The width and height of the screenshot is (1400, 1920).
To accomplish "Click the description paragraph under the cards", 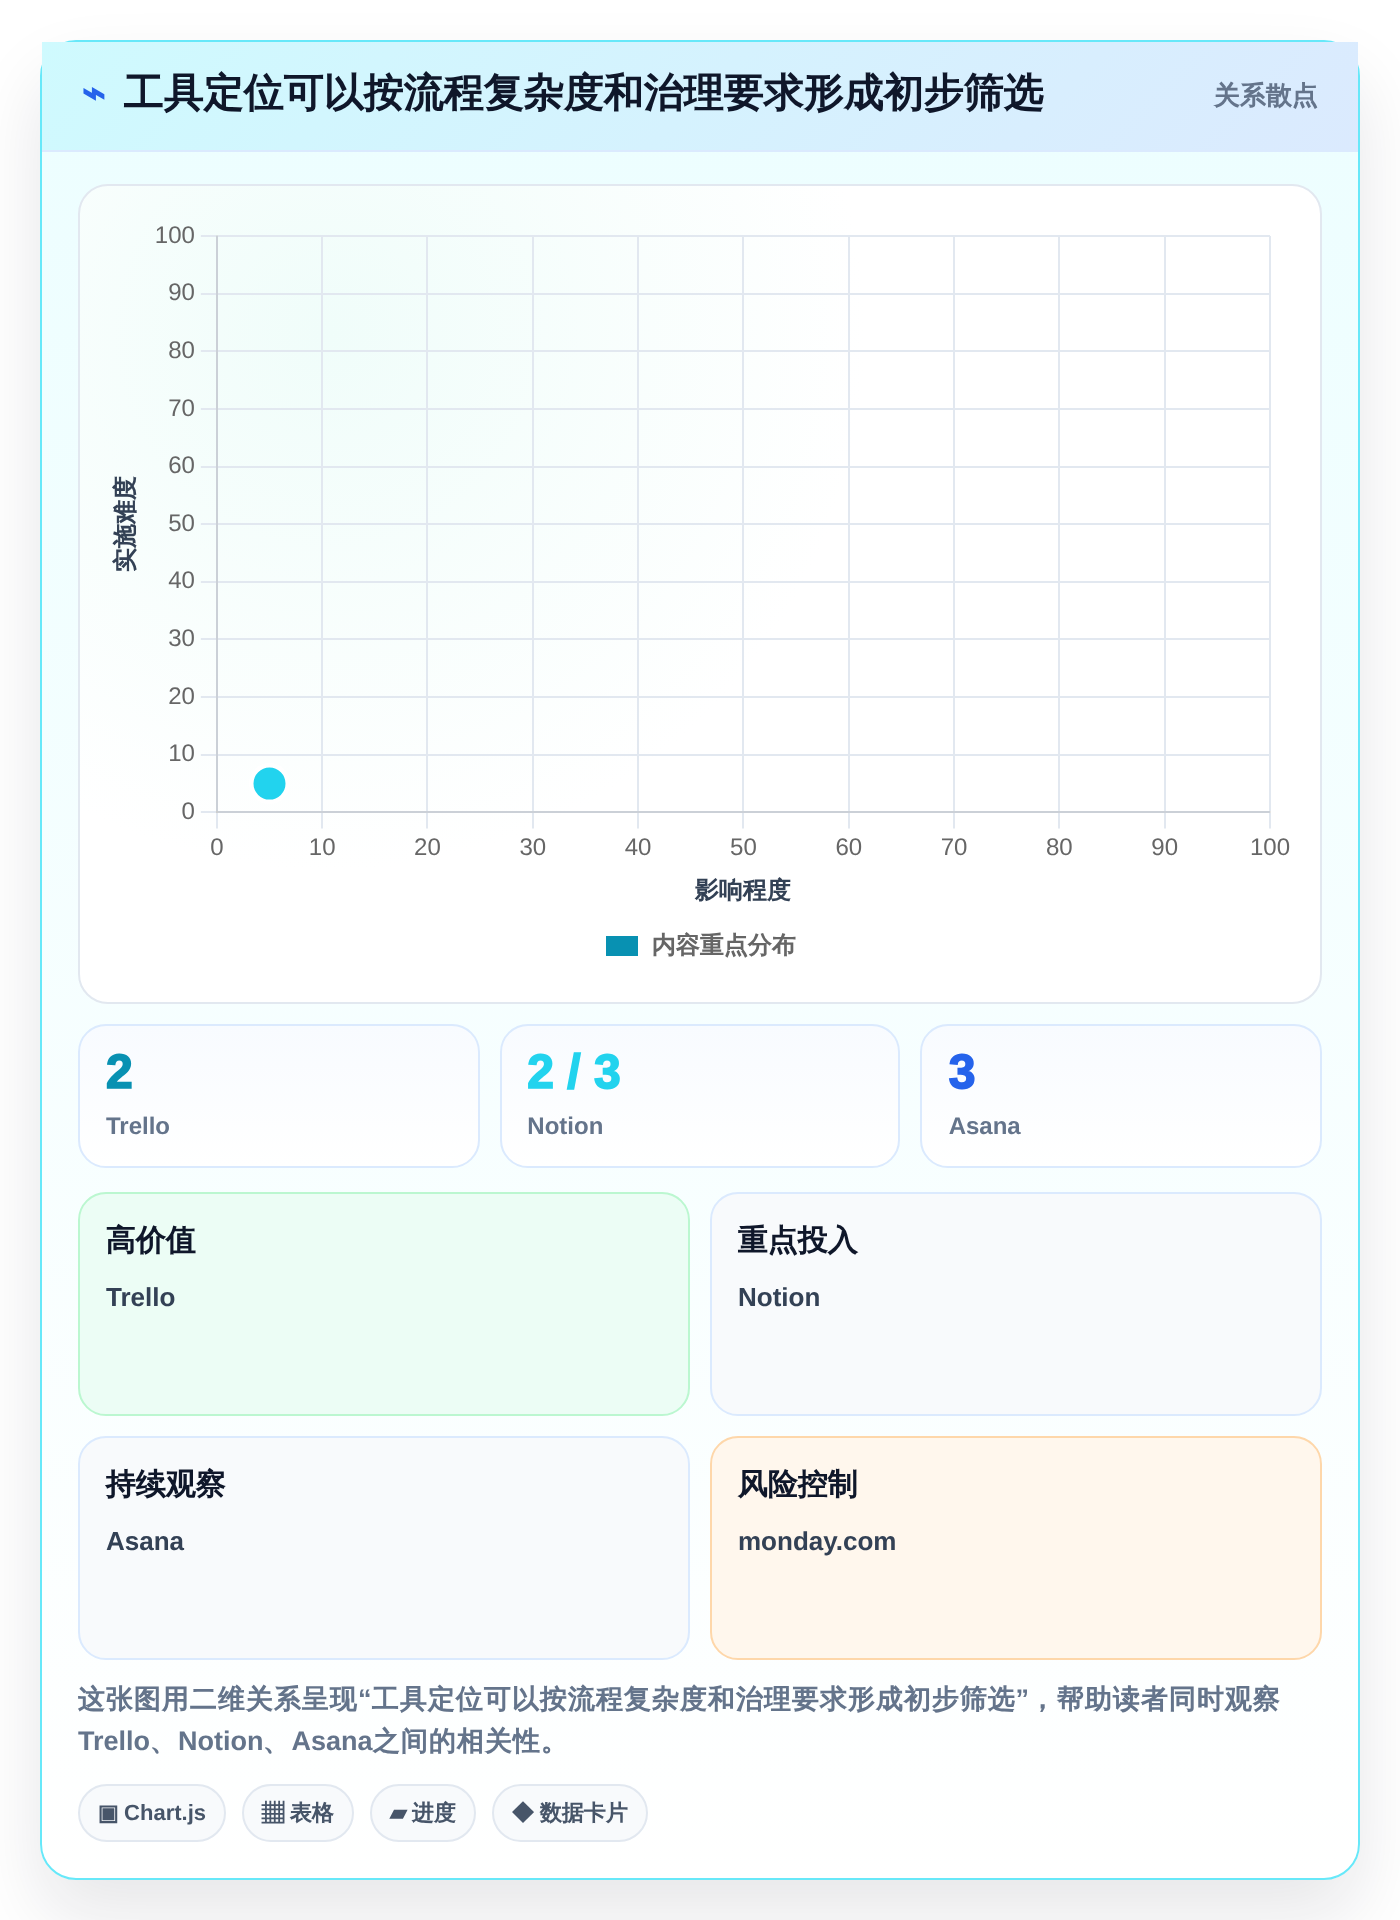I will (x=680, y=1720).
